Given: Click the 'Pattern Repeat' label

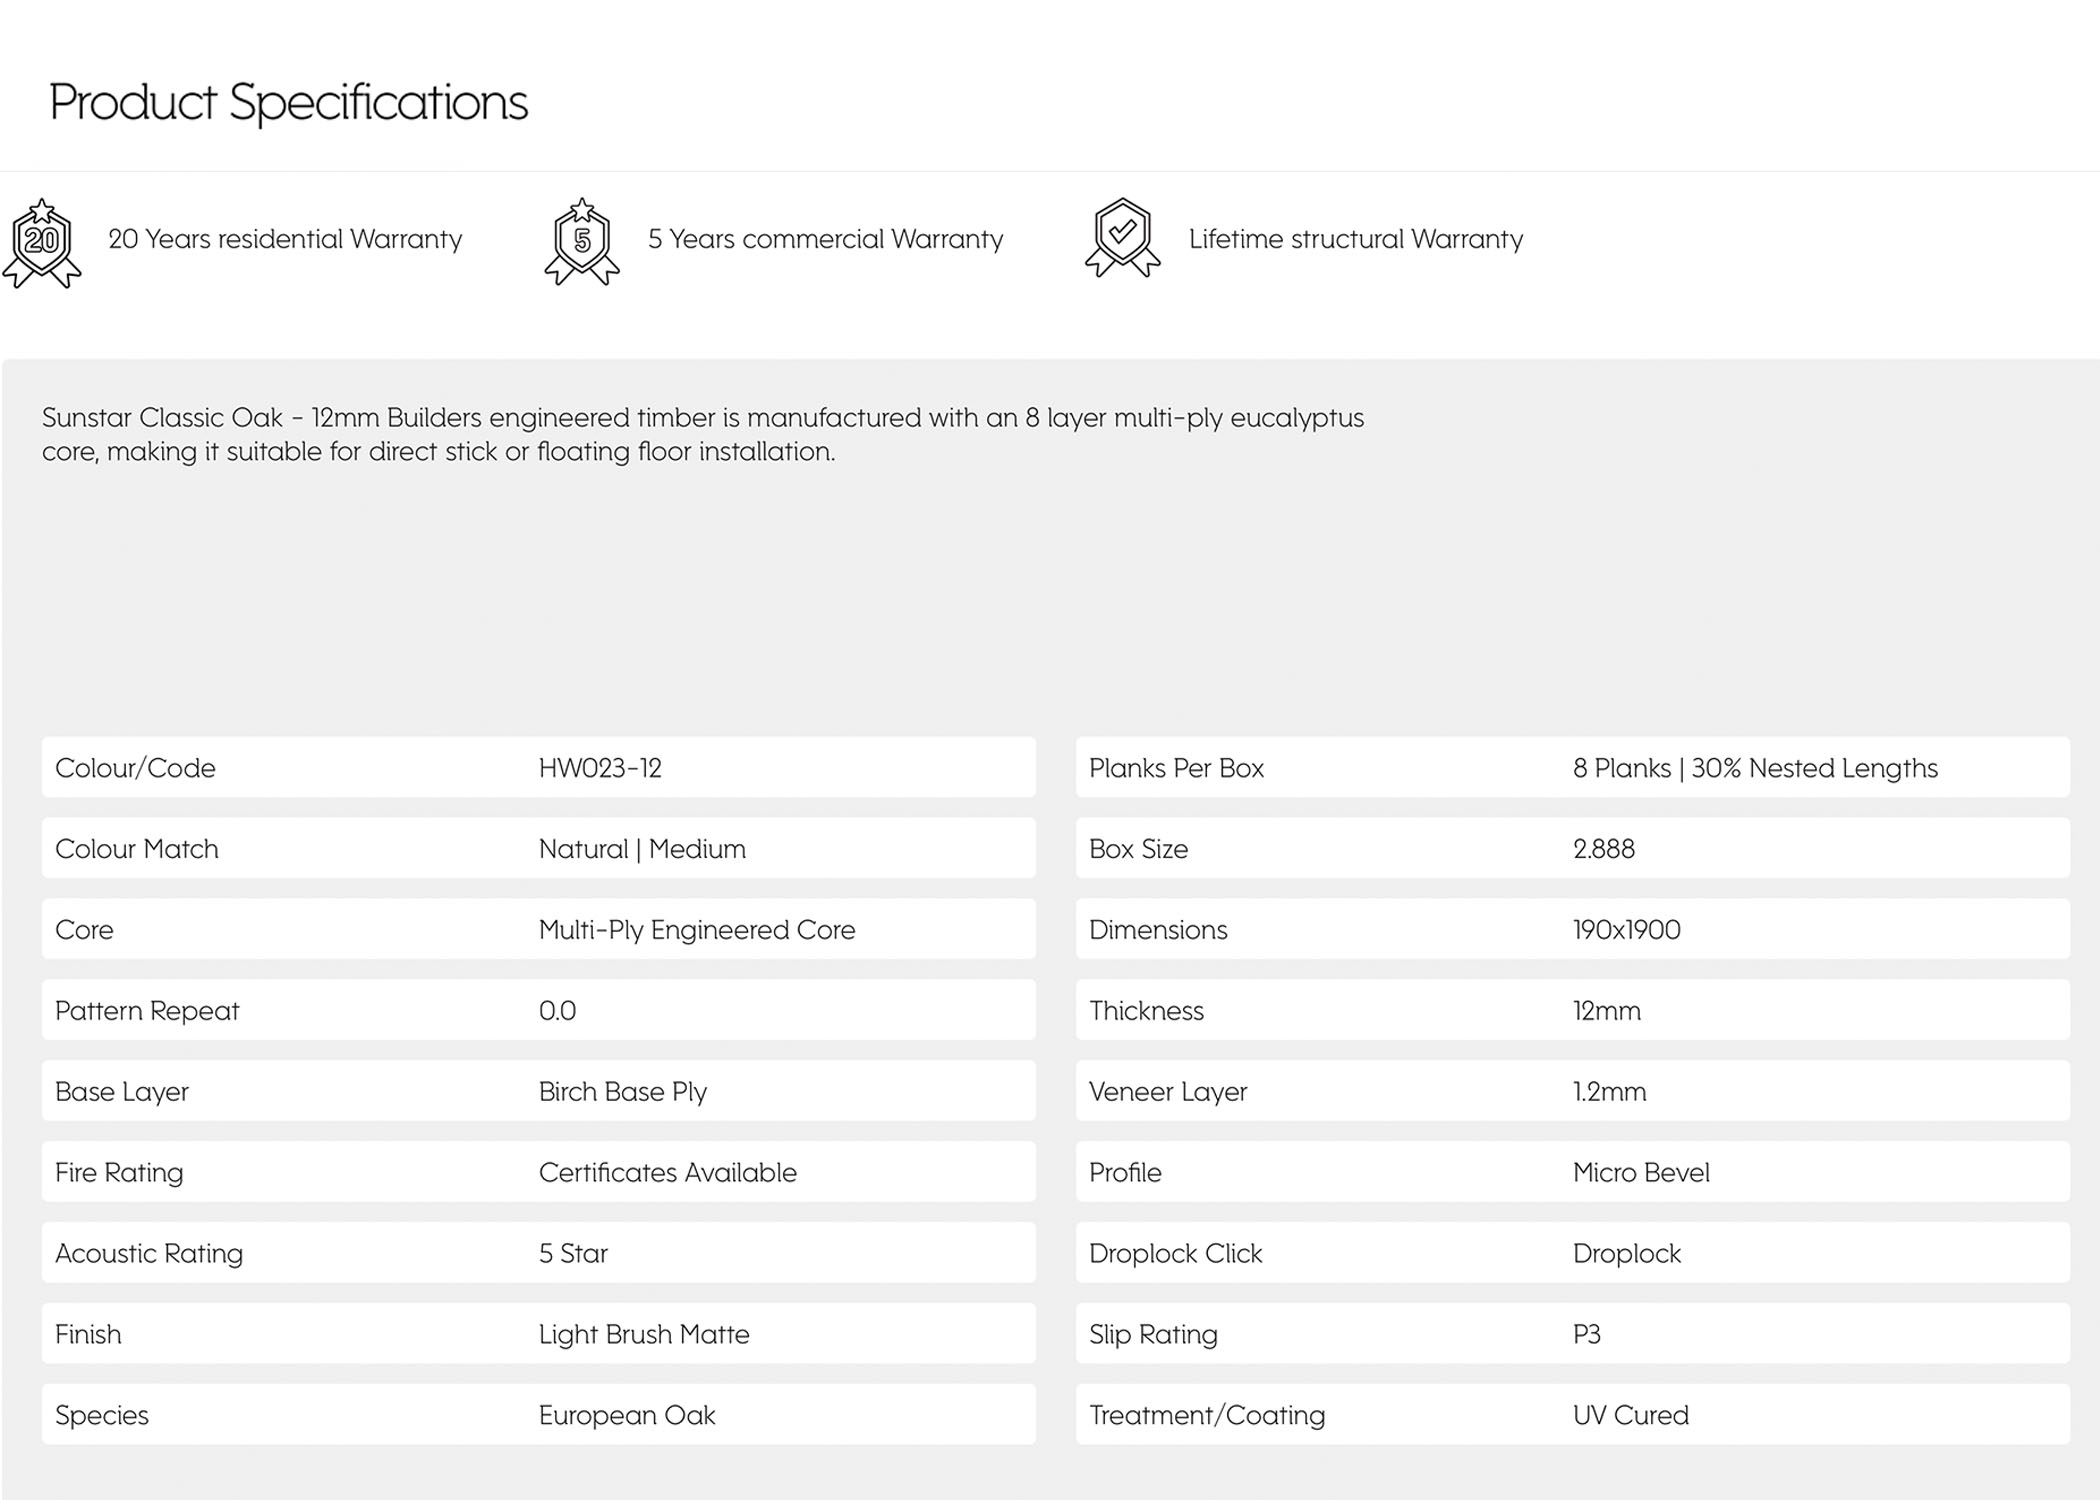Looking at the screenshot, I should point(147,1011).
